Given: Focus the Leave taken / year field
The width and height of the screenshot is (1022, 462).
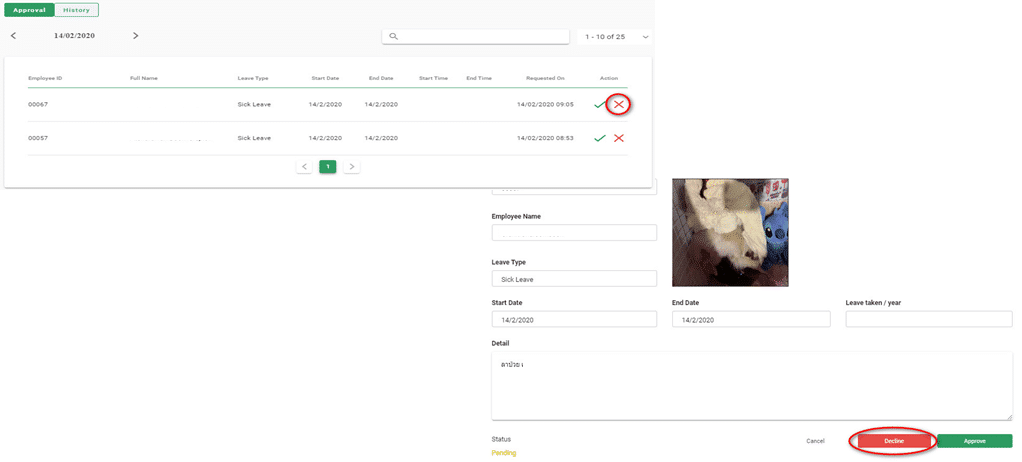Looking at the screenshot, I should point(928,319).
